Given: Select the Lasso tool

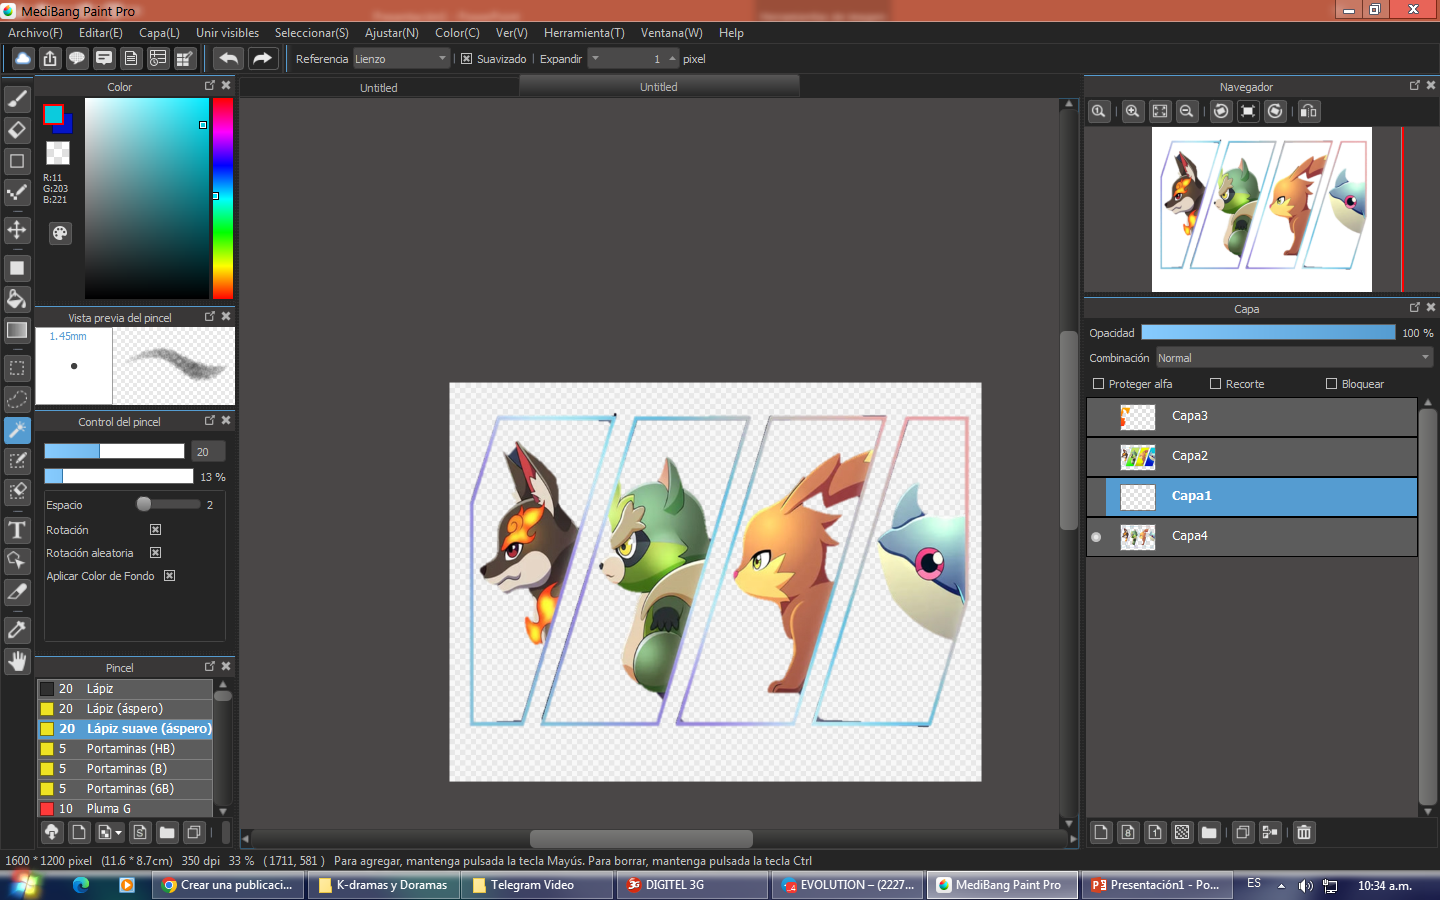Looking at the screenshot, I should tap(17, 399).
